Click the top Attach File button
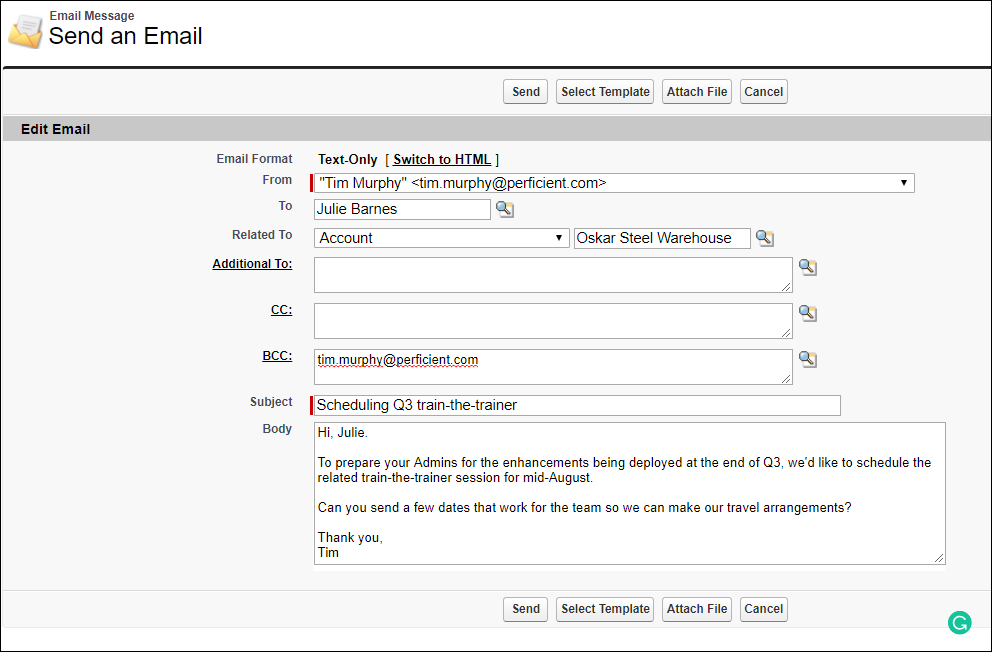 (697, 92)
